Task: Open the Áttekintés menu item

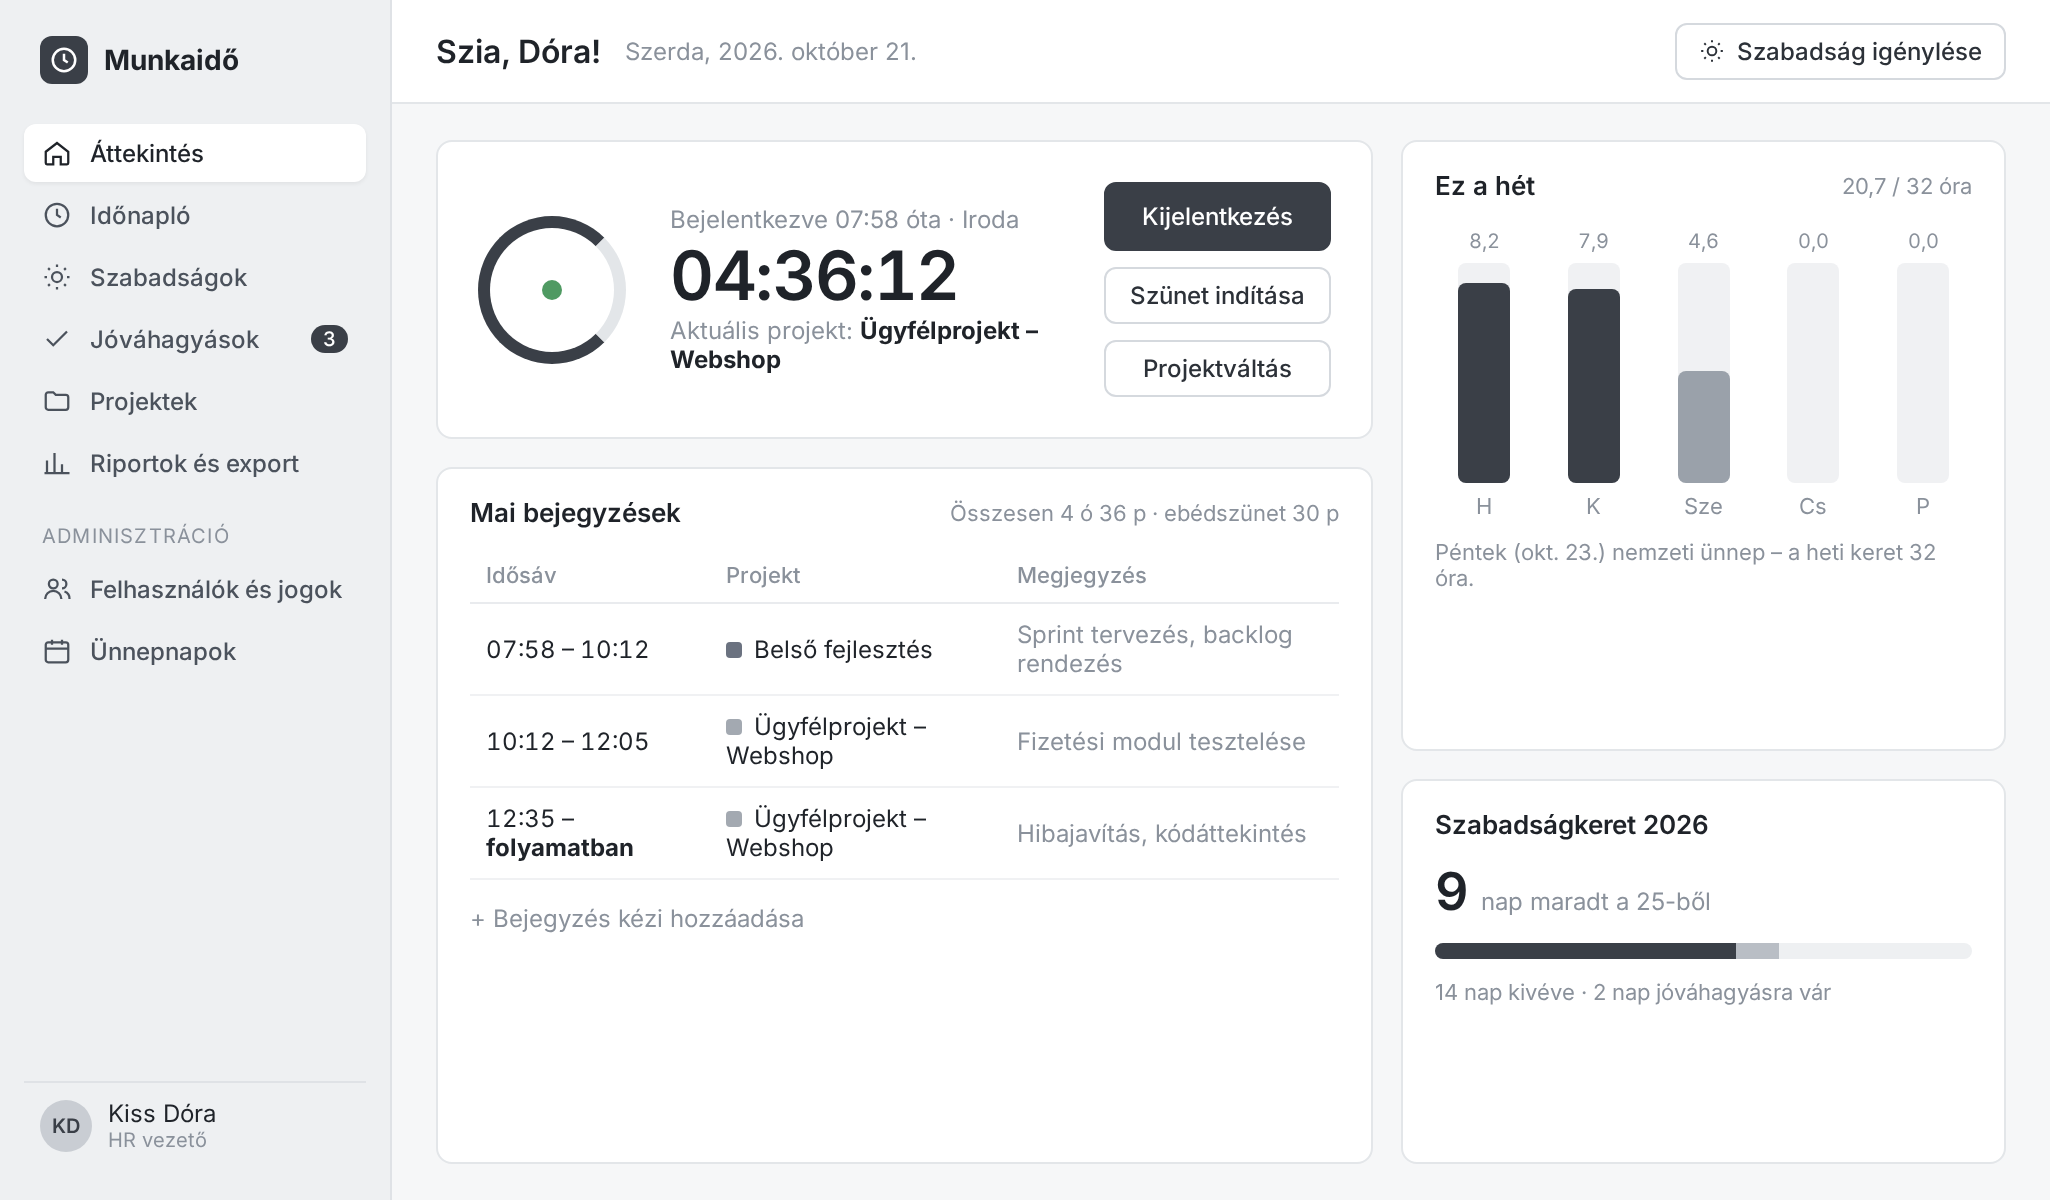Action: 195,153
